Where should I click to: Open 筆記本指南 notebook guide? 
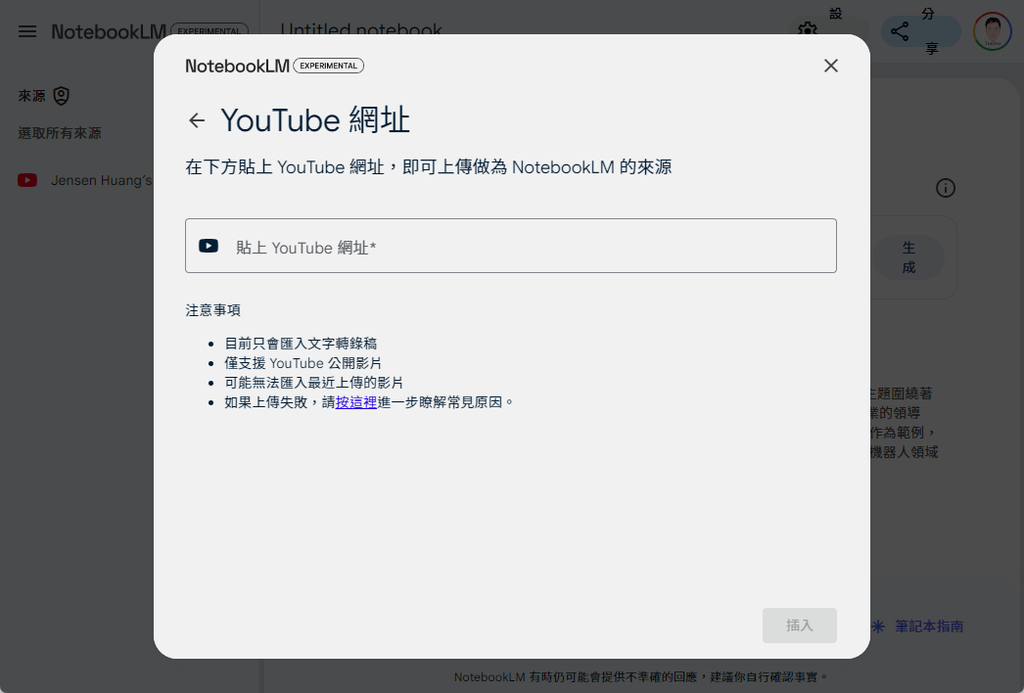(x=929, y=626)
